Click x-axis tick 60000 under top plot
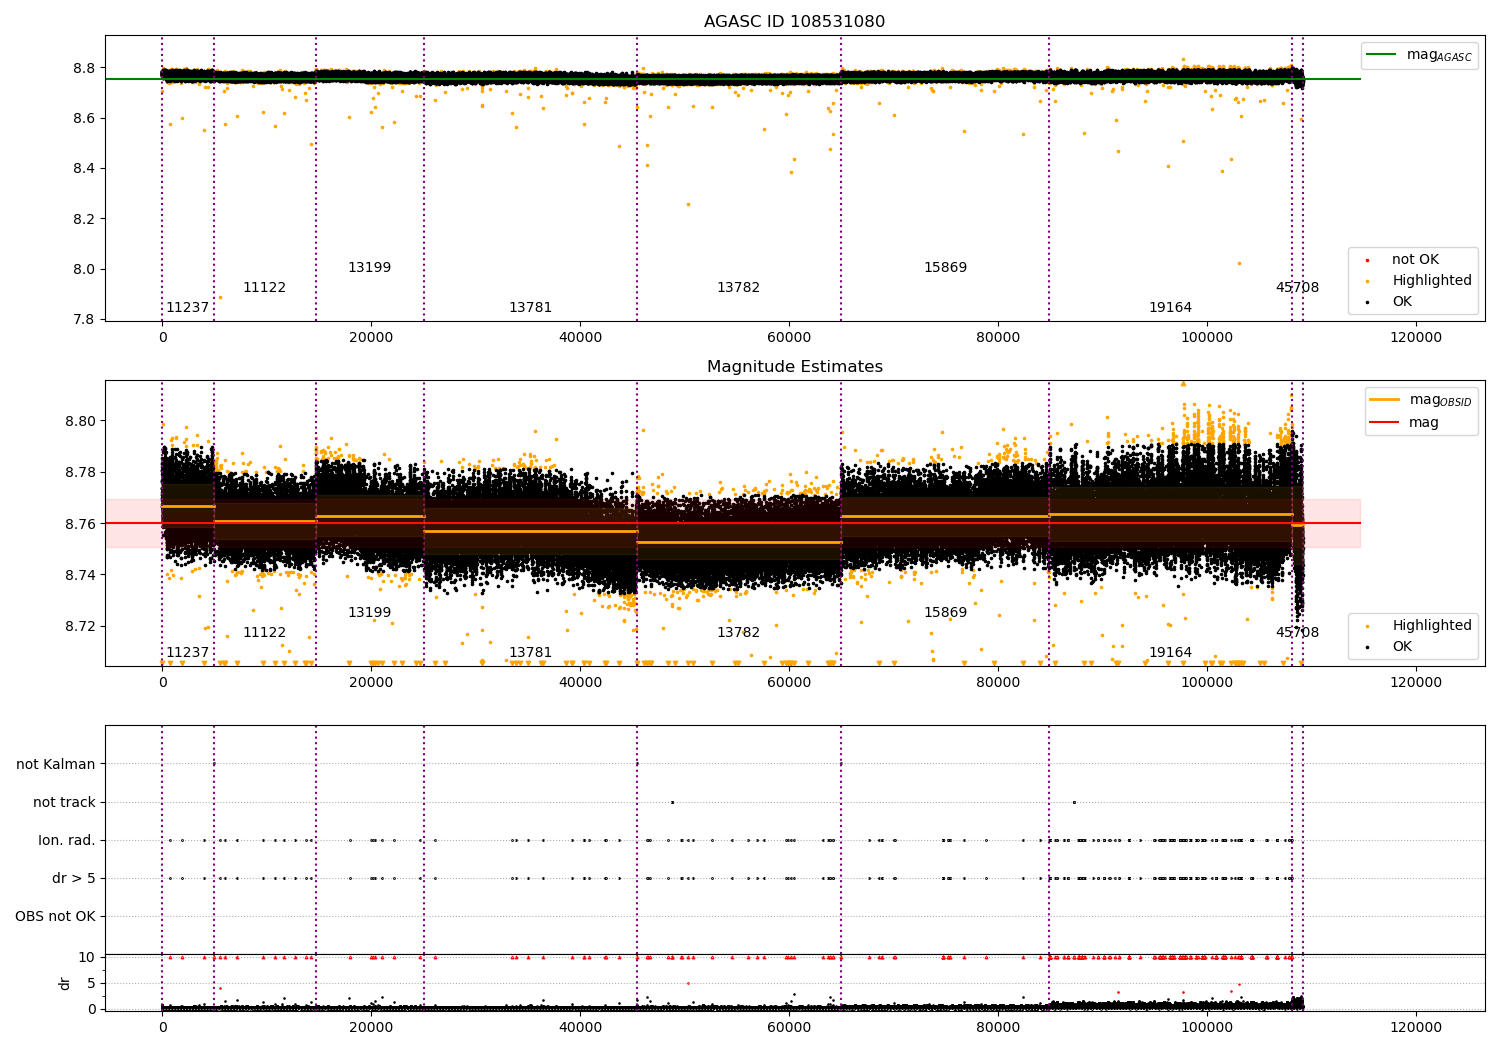The width and height of the screenshot is (1500, 1050). pos(789,338)
